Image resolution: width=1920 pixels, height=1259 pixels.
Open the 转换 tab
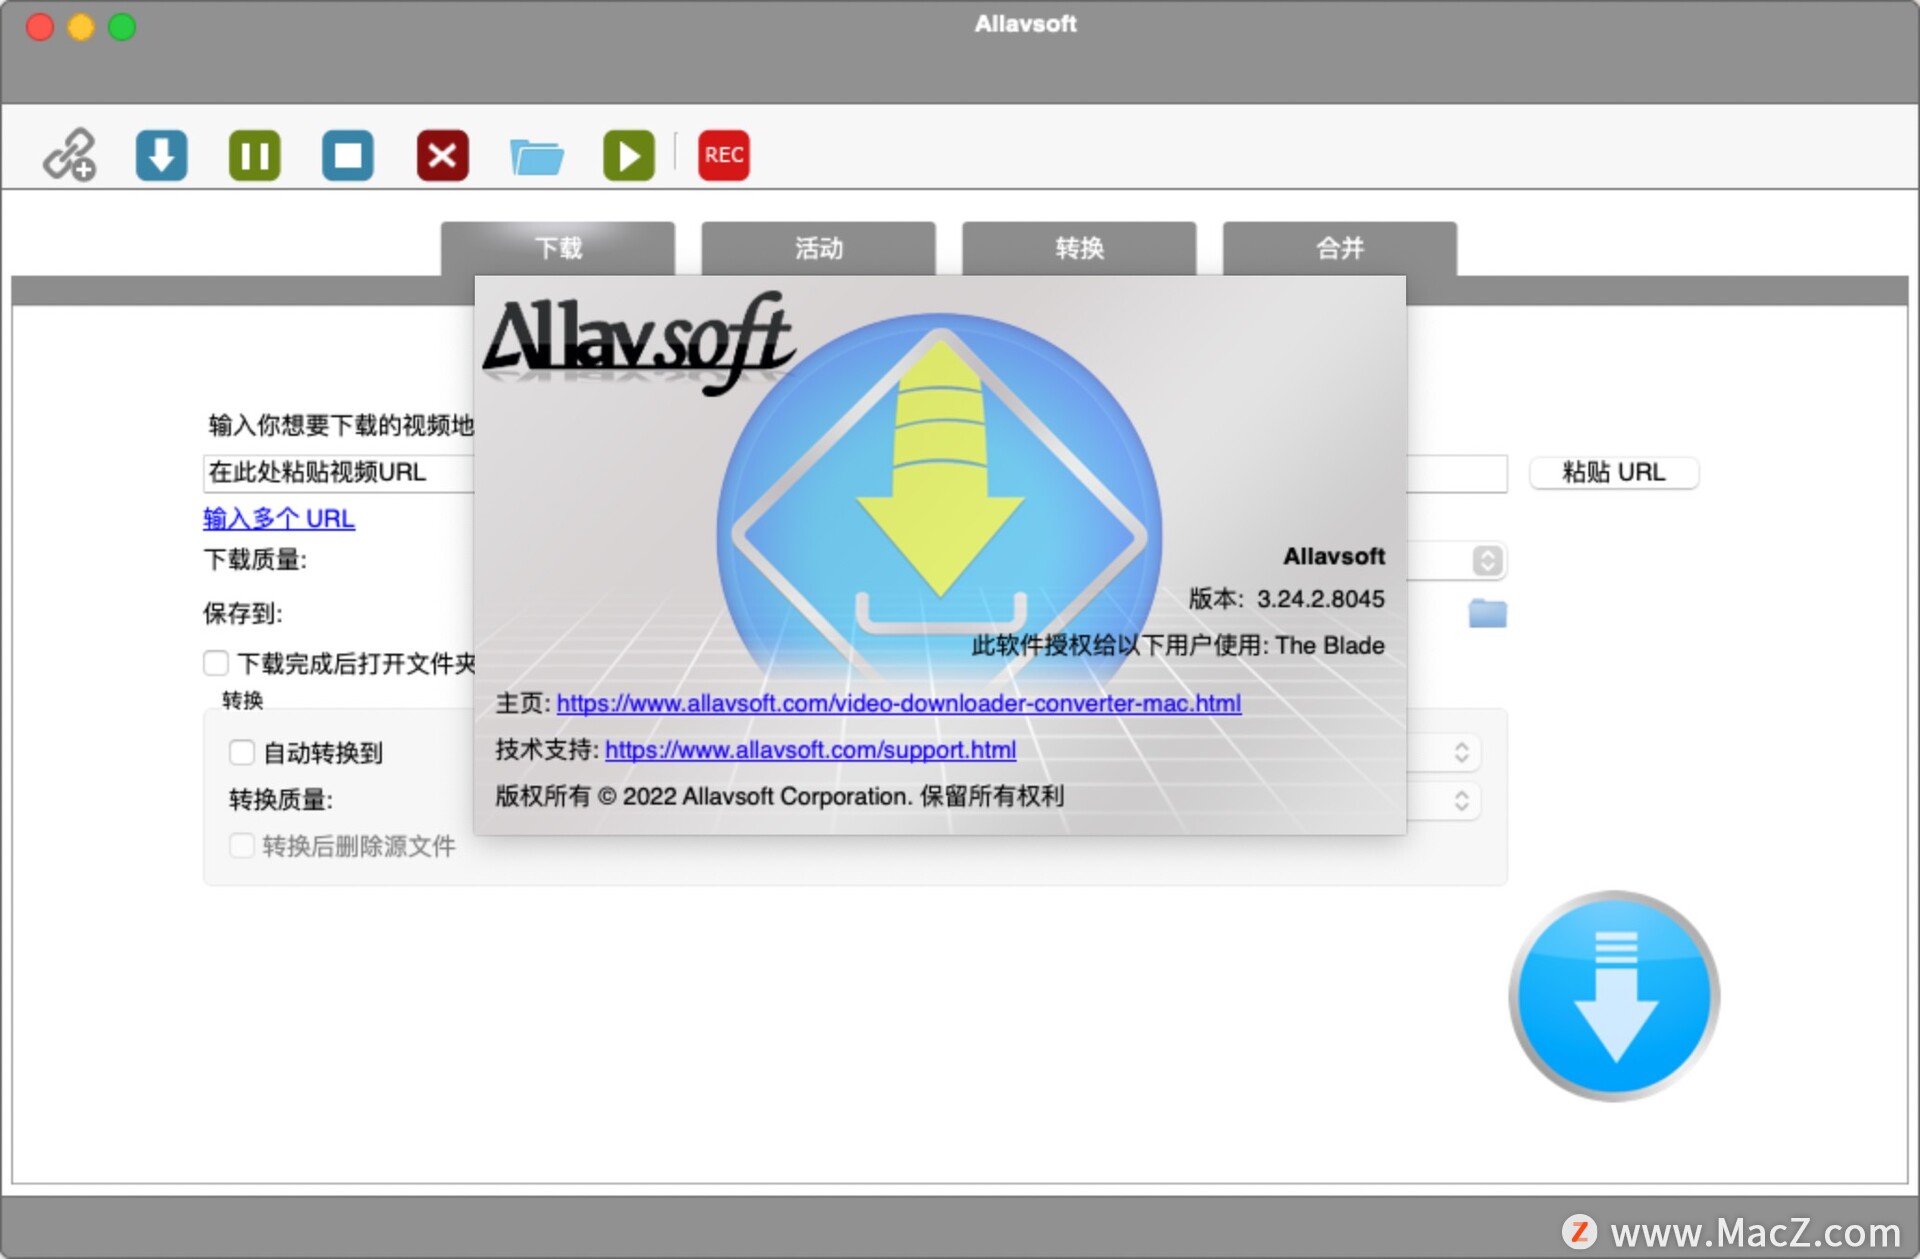(1080, 248)
